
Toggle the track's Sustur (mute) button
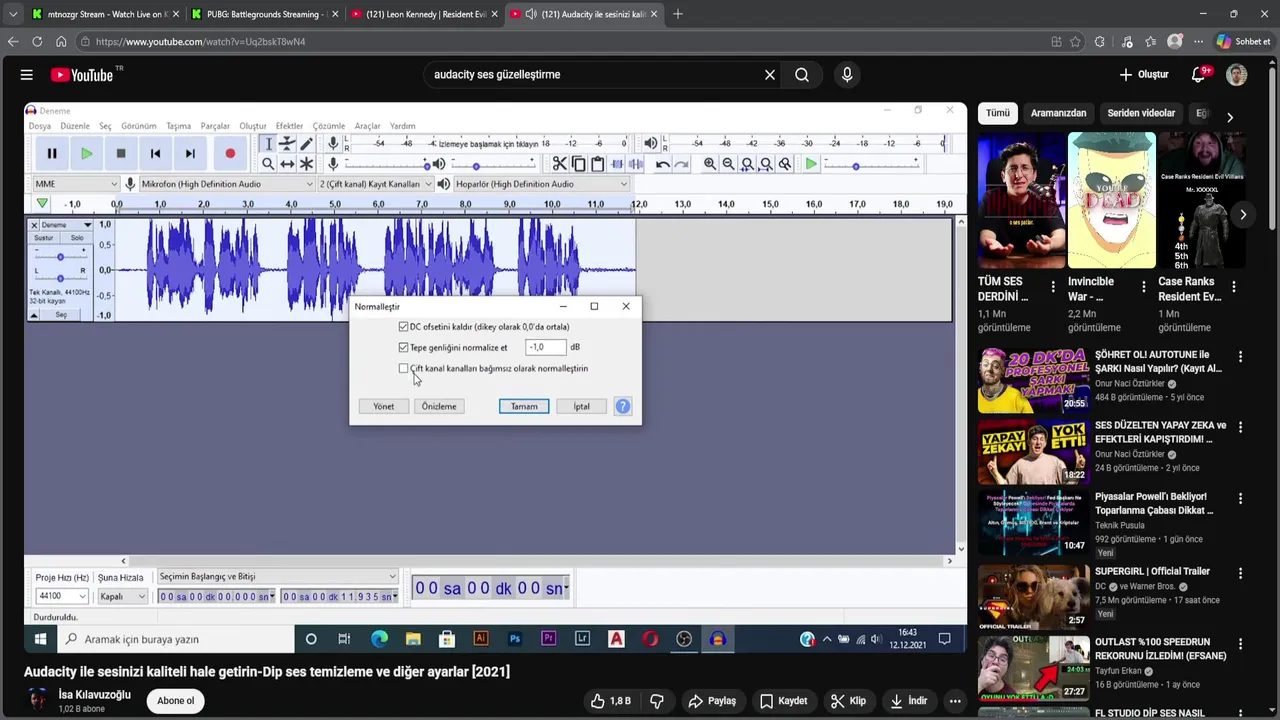point(44,238)
